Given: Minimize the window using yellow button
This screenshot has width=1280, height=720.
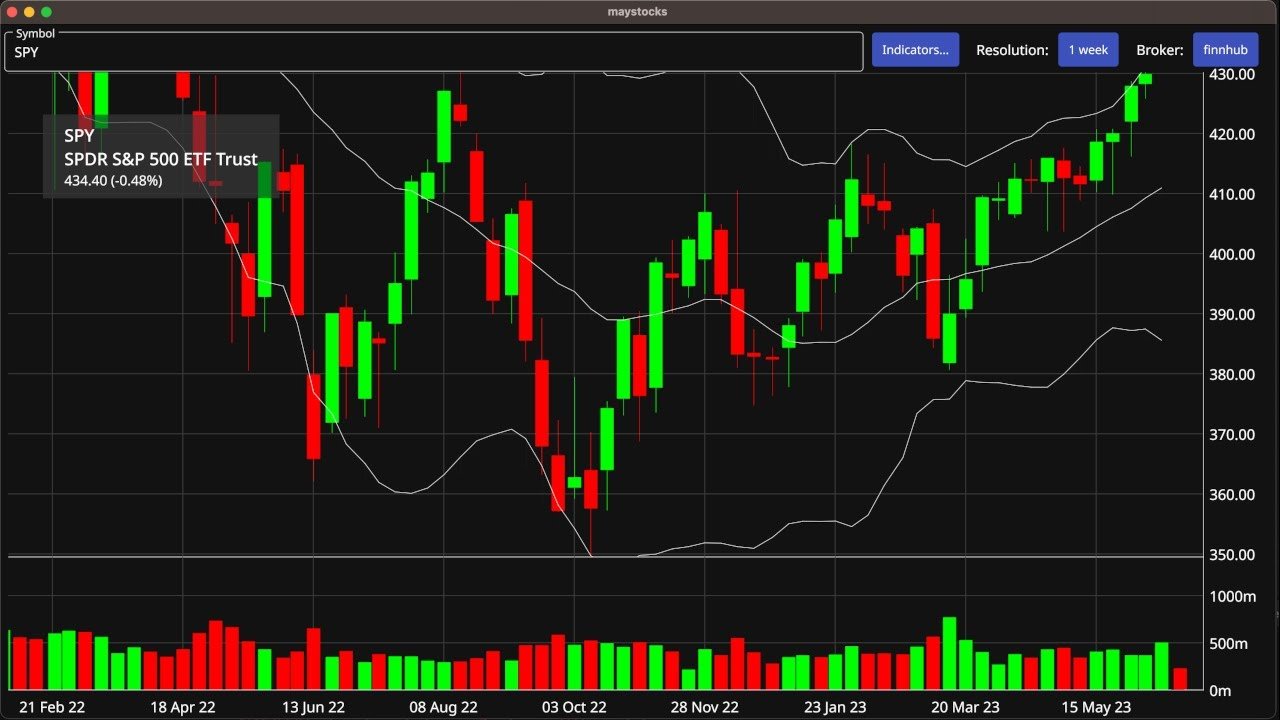Looking at the screenshot, I should coord(29,12).
